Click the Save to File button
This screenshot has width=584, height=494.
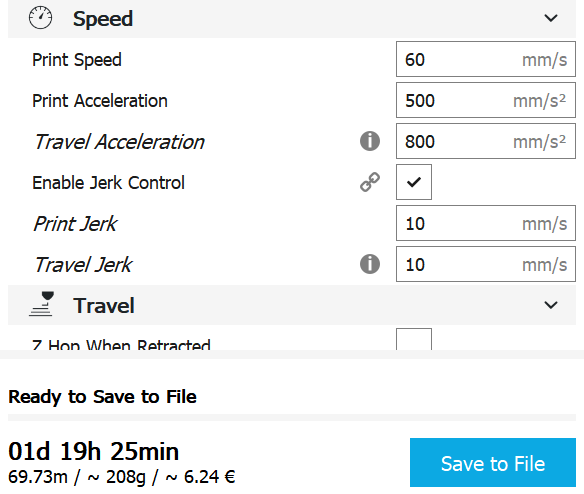493,462
